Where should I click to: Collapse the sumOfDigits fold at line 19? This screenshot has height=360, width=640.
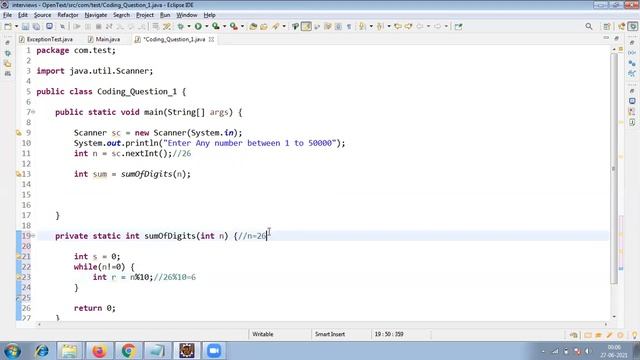[x=33, y=236]
